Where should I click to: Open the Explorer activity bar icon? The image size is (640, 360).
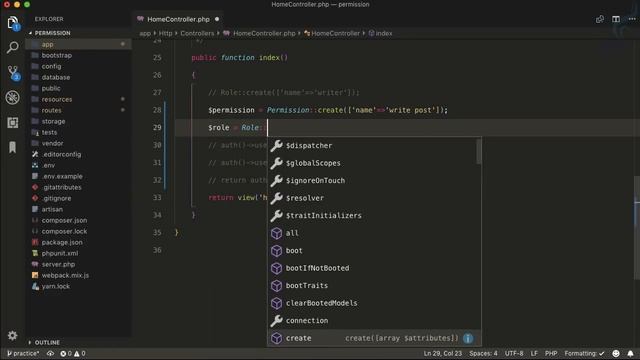click(x=13, y=23)
